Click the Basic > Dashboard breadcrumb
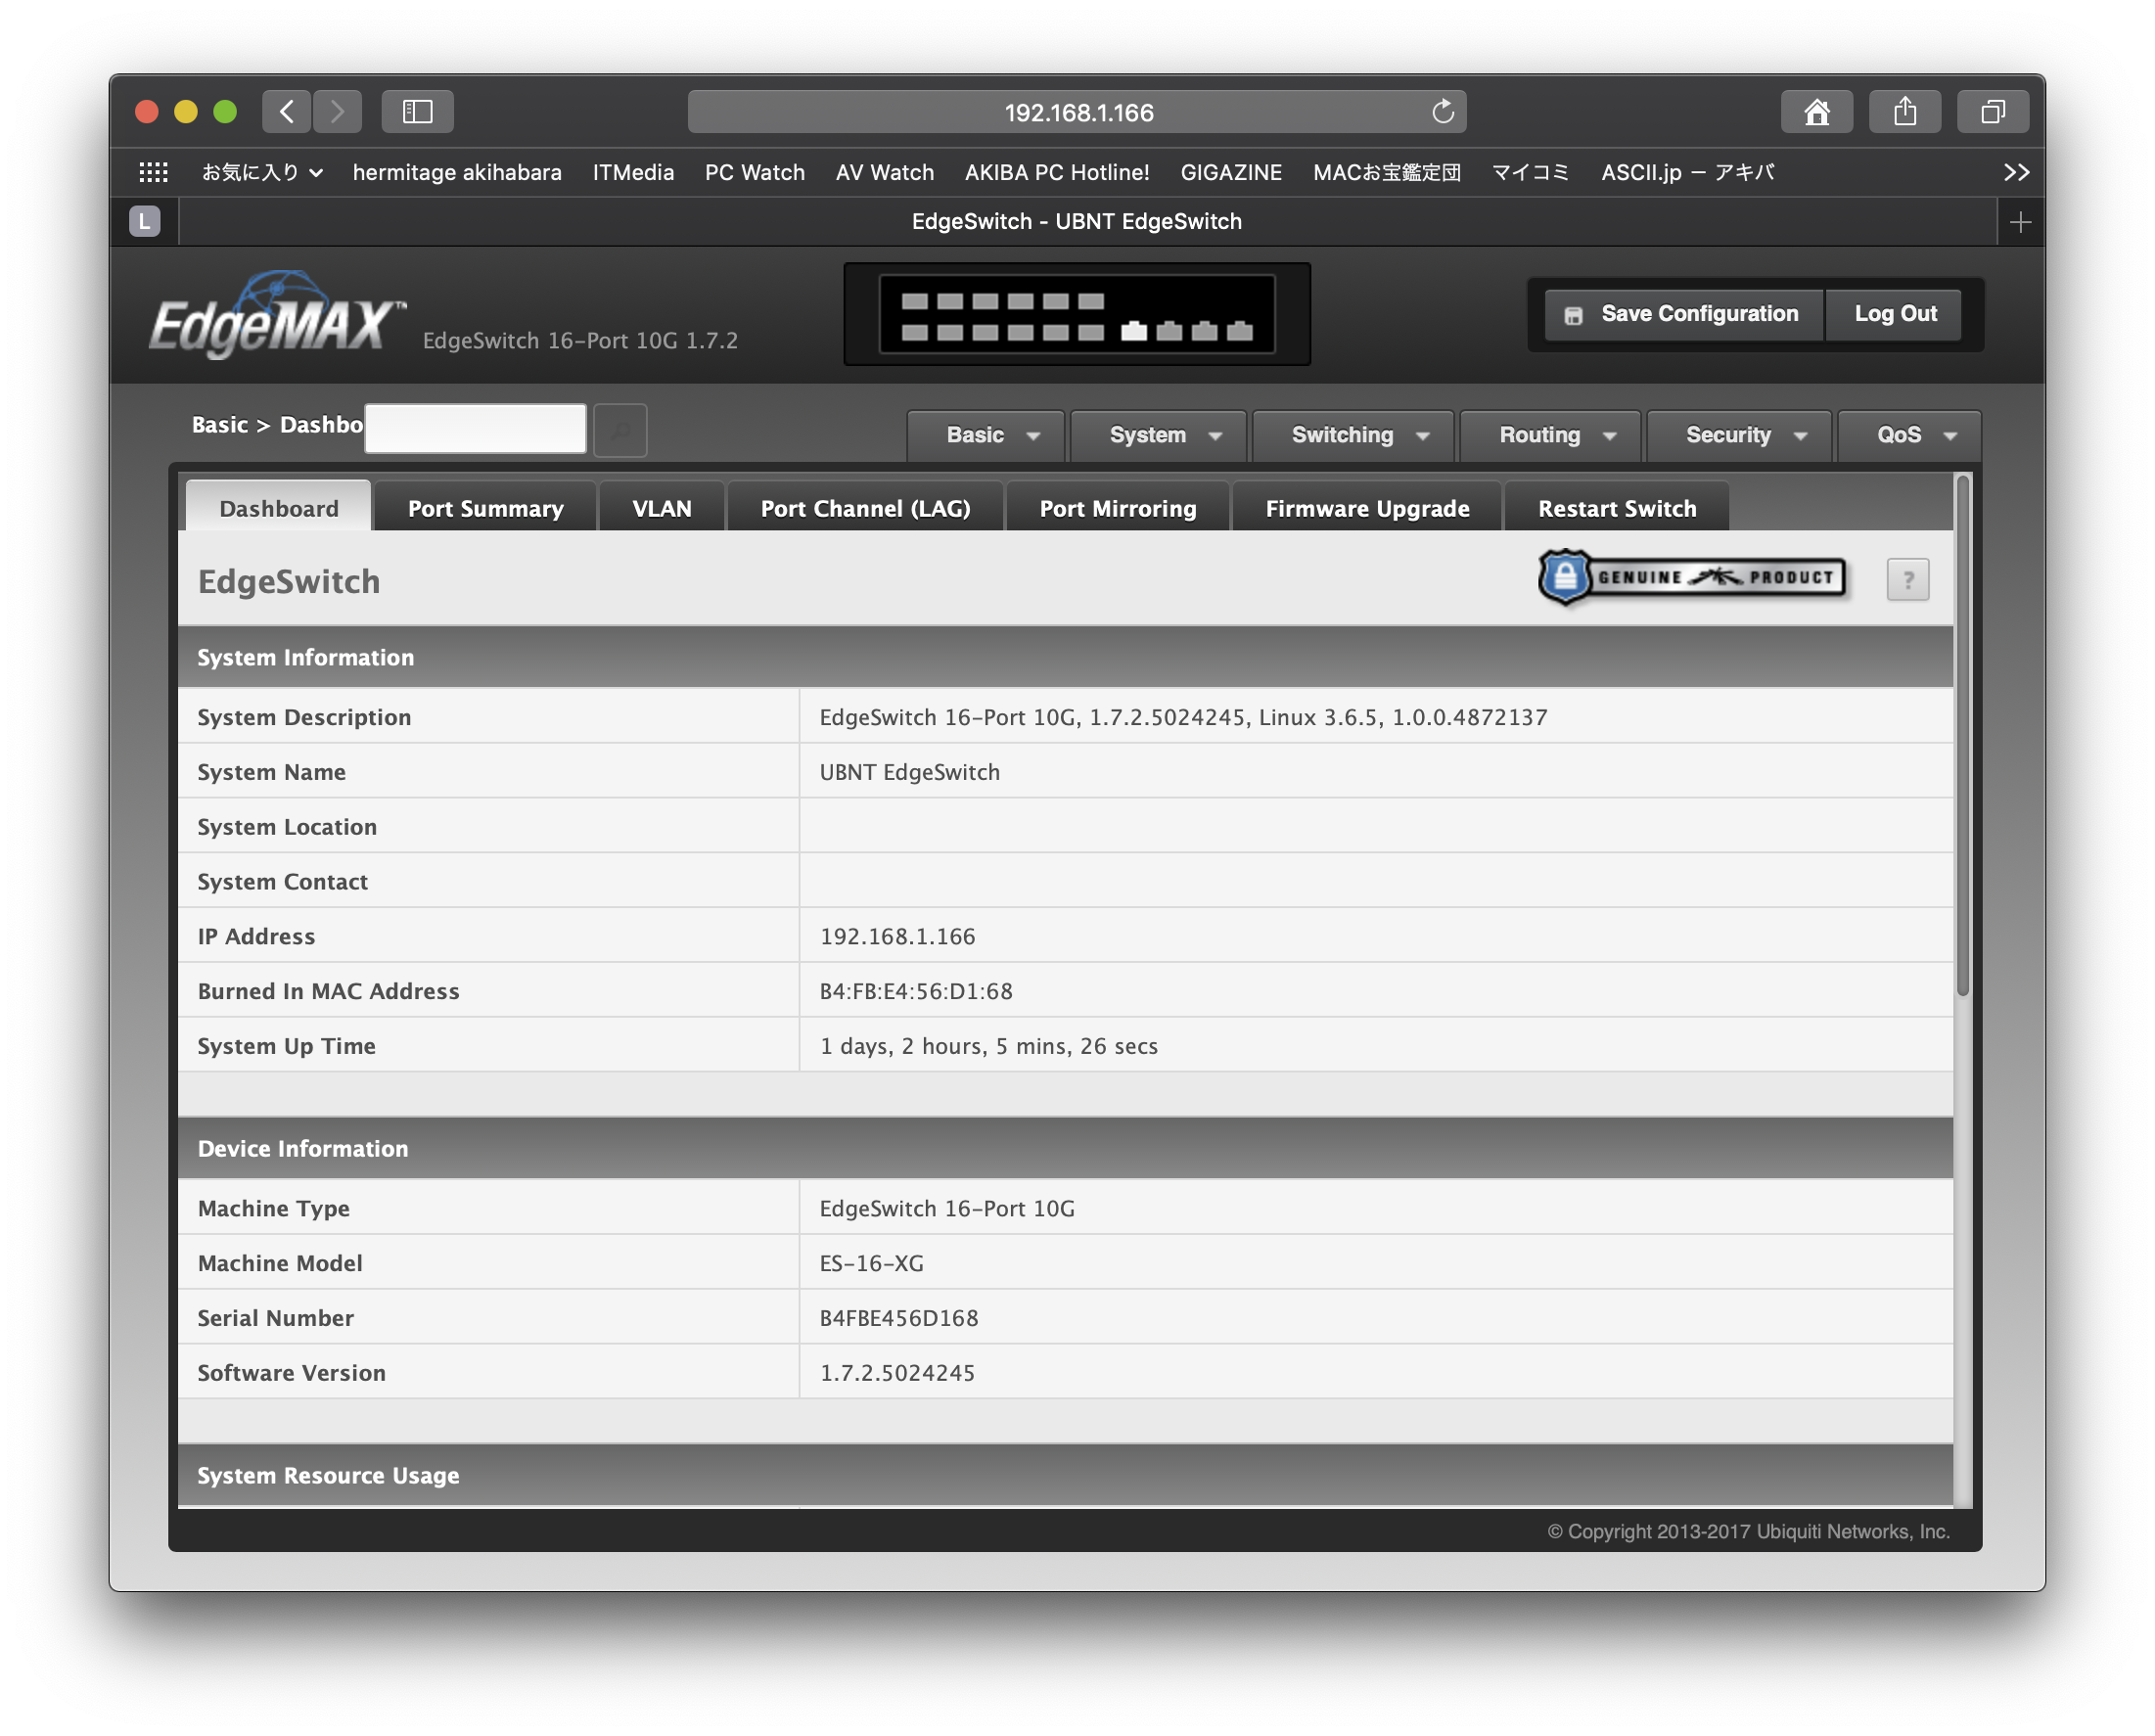Viewport: 2155px width, 1736px height. pos(277,425)
